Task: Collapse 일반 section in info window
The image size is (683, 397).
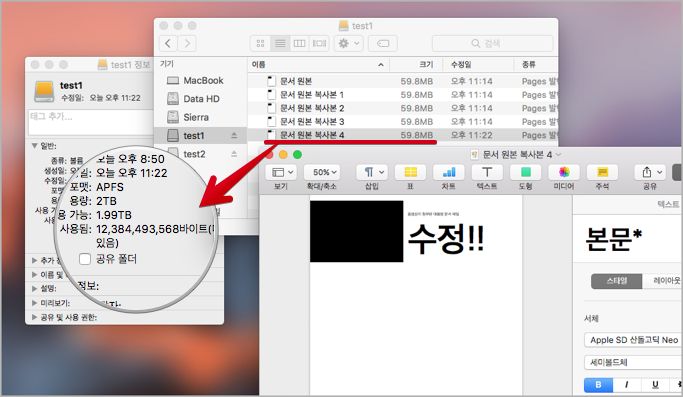Action: click(34, 146)
